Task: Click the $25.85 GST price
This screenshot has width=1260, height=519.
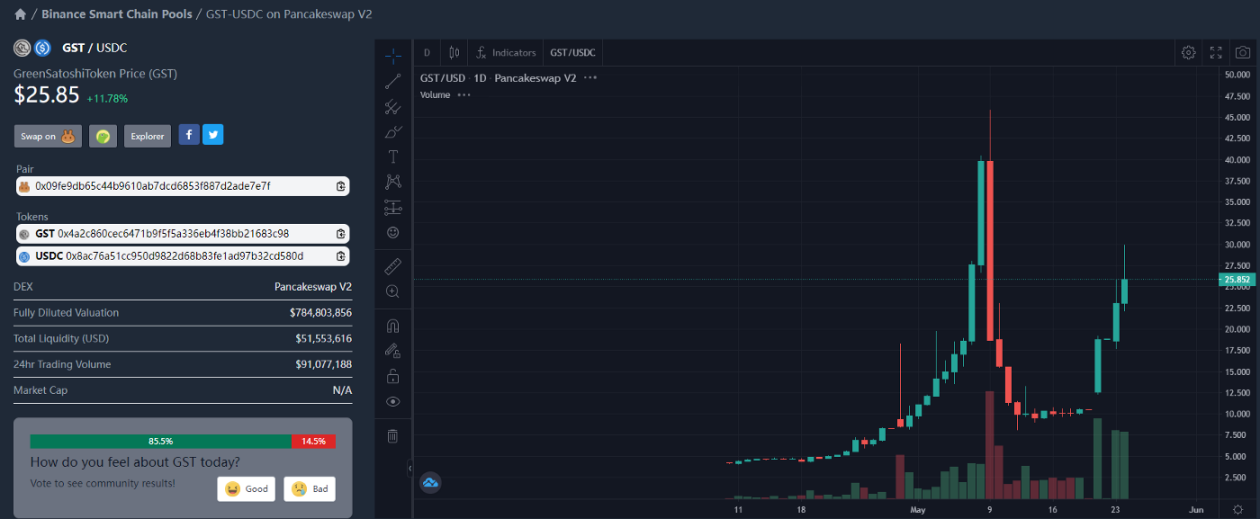Action: pyautogui.click(x=46, y=95)
